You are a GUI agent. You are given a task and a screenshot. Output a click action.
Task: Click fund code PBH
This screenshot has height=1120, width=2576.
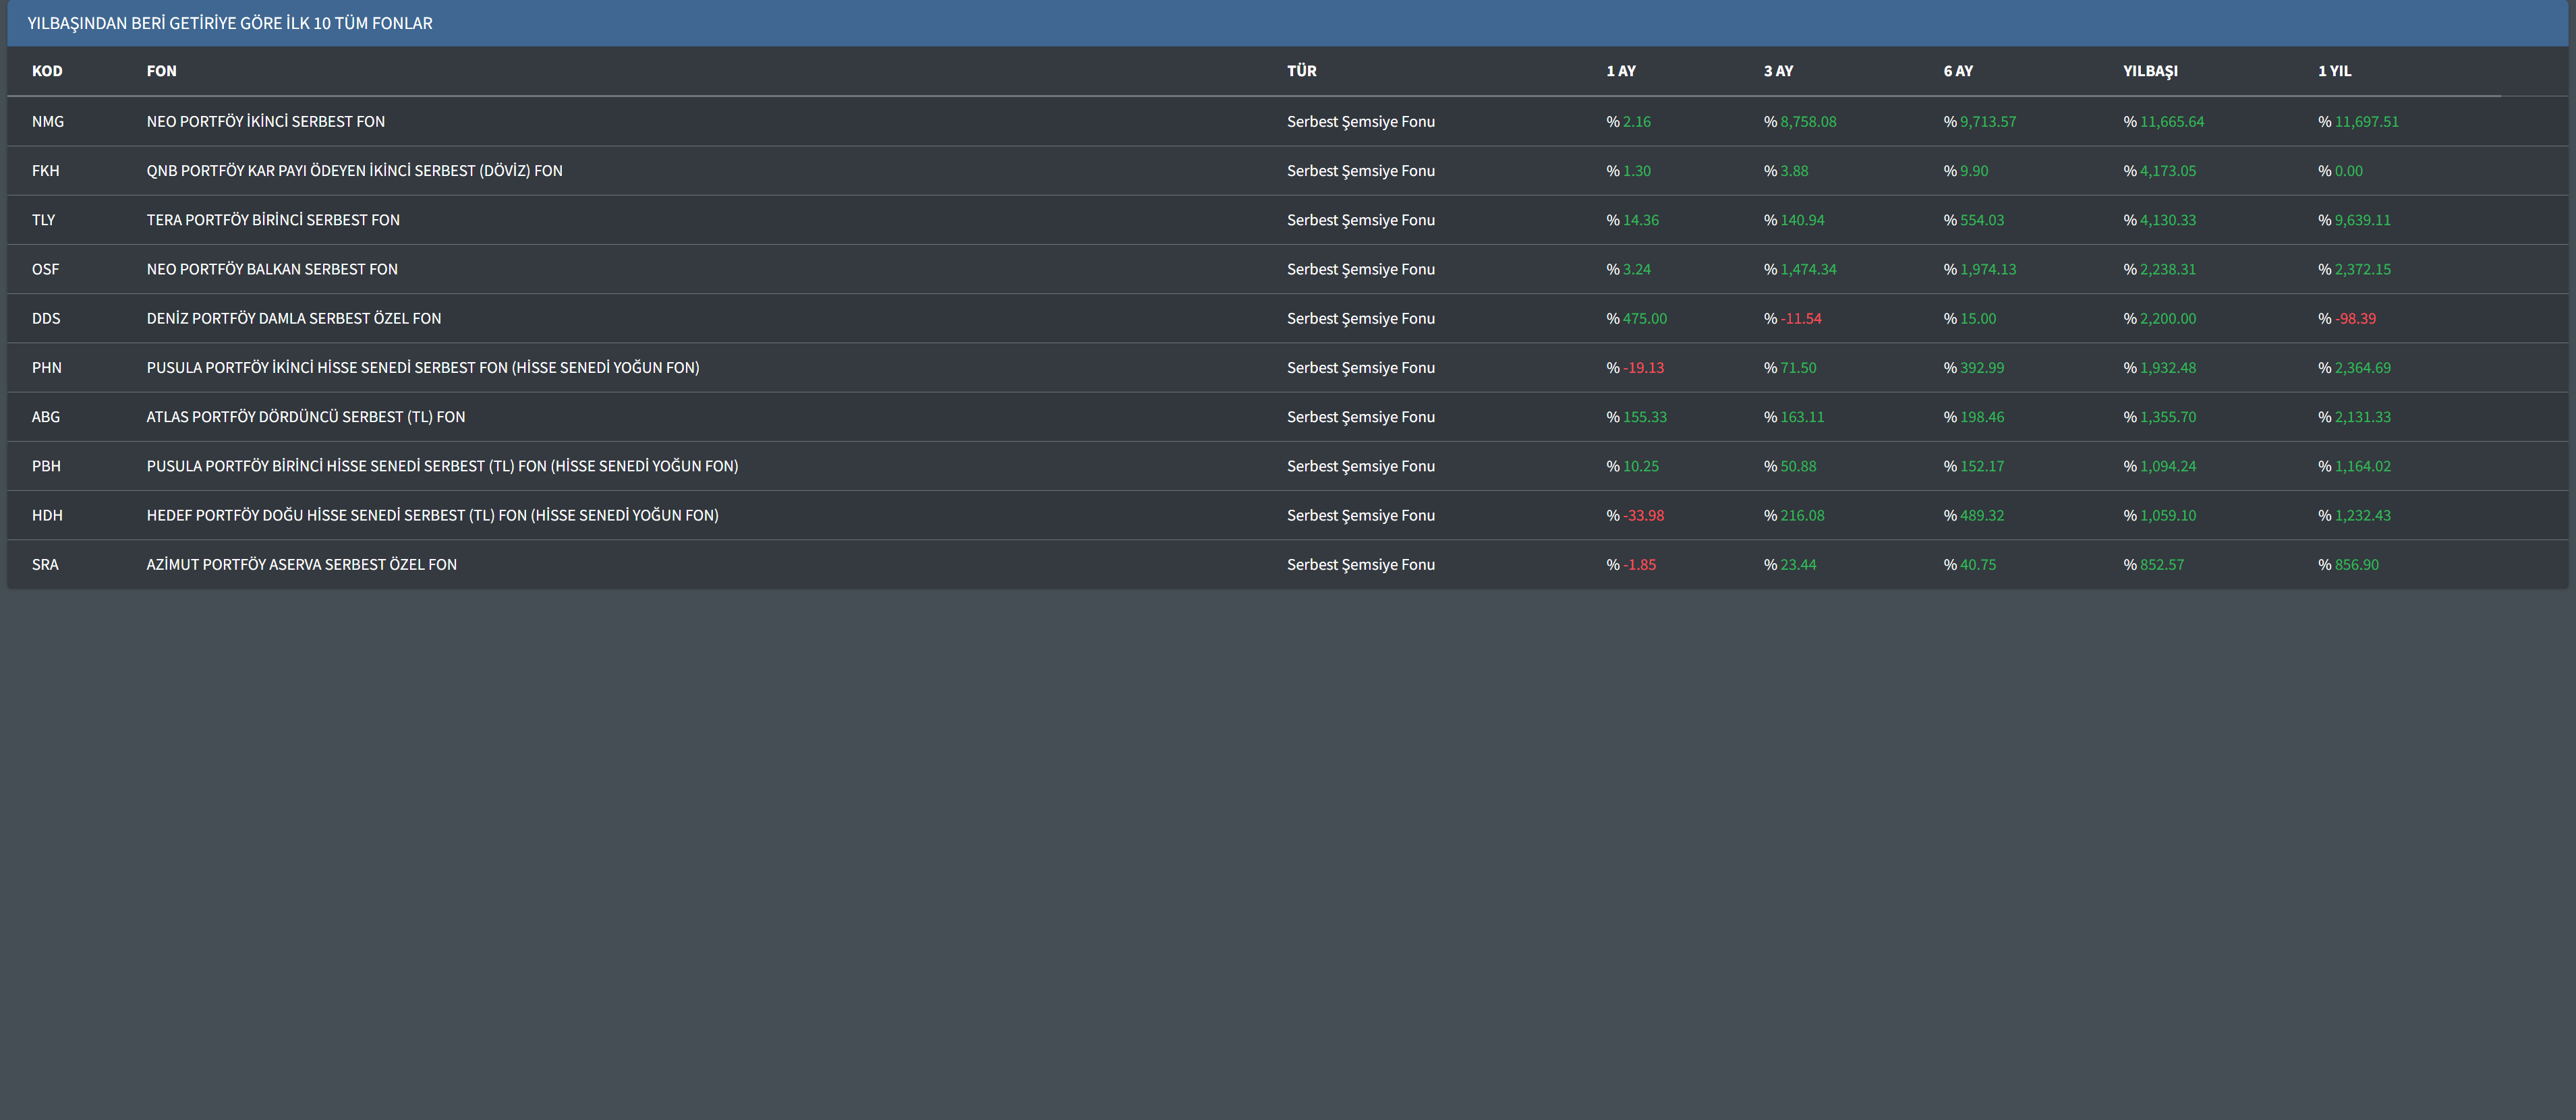coord(46,466)
